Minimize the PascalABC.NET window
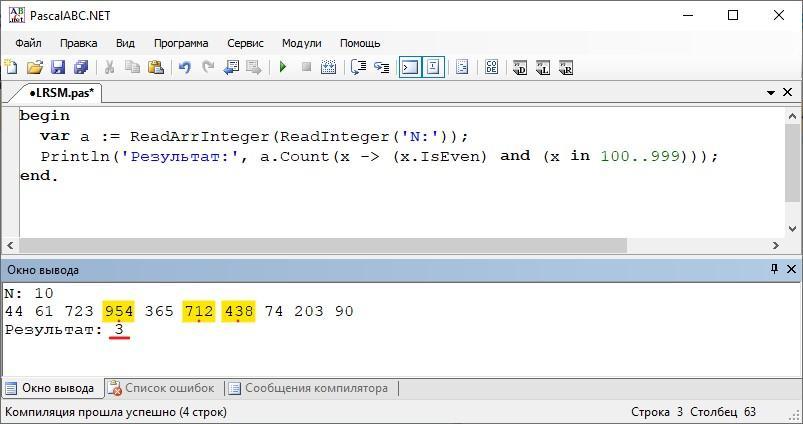 pos(688,15)
